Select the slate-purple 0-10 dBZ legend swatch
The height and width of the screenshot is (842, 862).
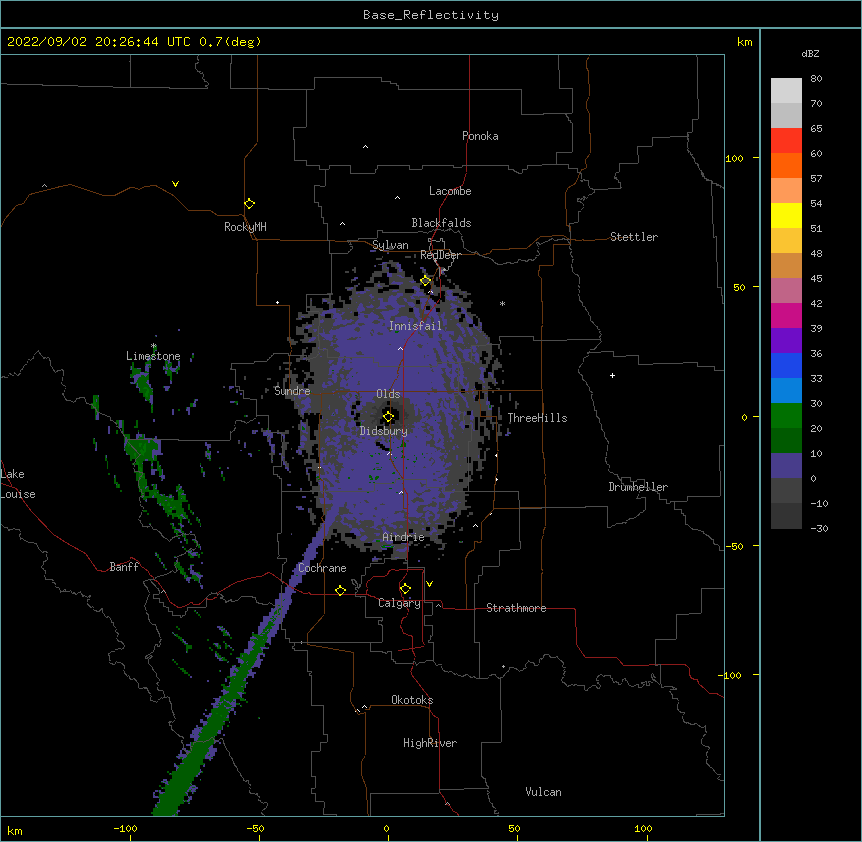786,466
